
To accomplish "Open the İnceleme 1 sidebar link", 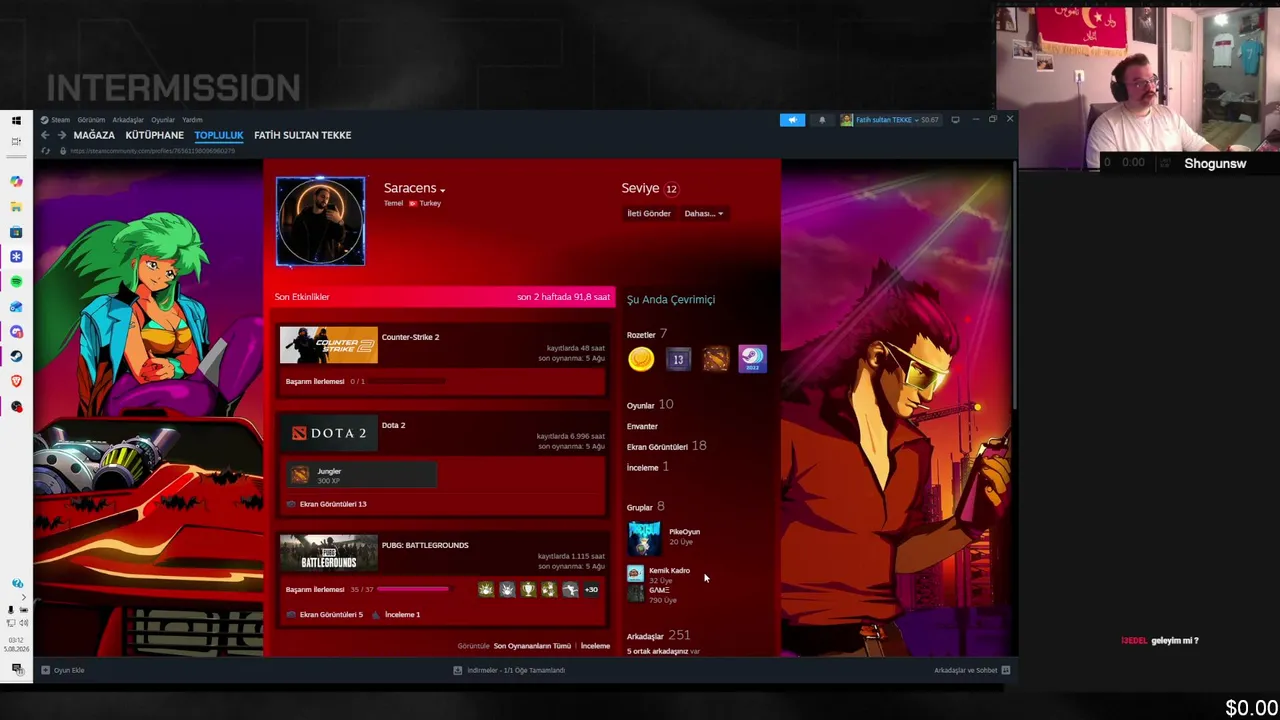I will pyautogui.click(x=648, y=467).
